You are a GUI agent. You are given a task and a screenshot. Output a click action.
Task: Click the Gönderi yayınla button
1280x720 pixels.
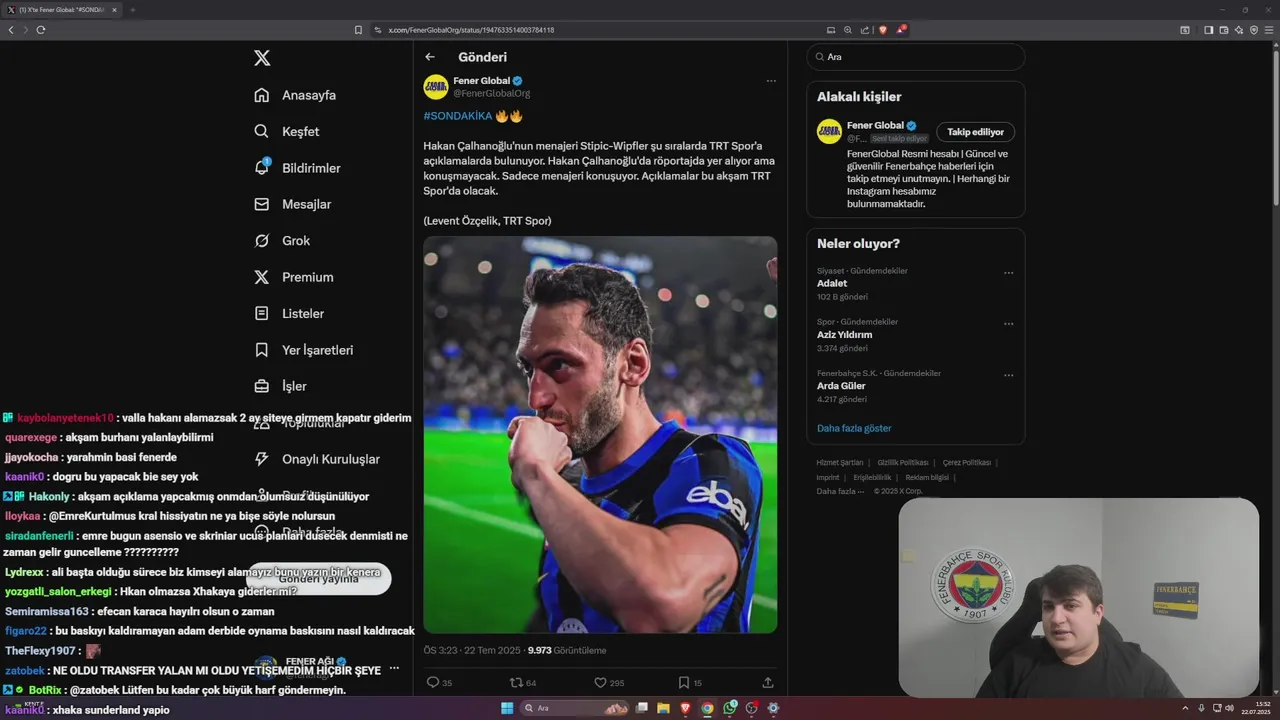point(318,579)
